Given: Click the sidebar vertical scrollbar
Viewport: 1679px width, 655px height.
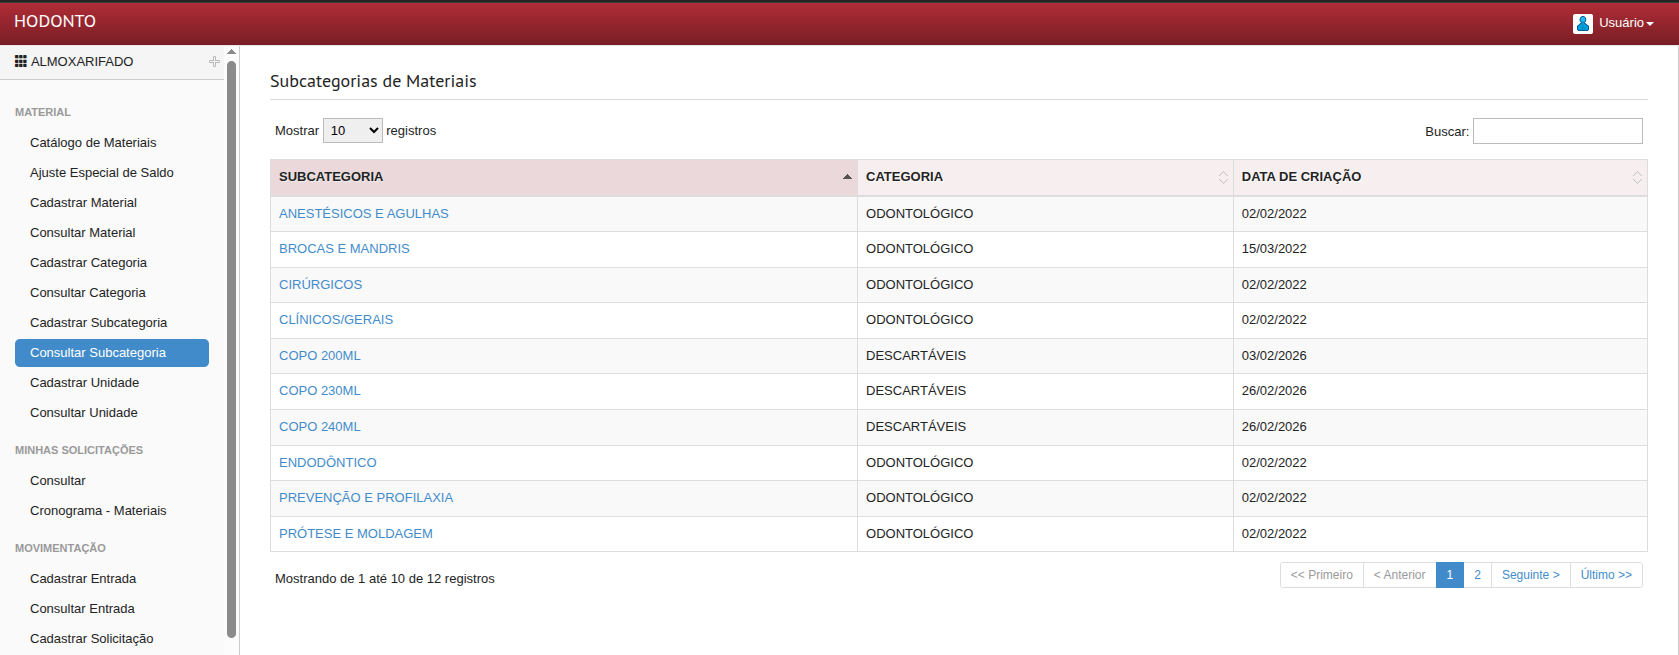Looking at the screenshot, I should tap(231, 350).
